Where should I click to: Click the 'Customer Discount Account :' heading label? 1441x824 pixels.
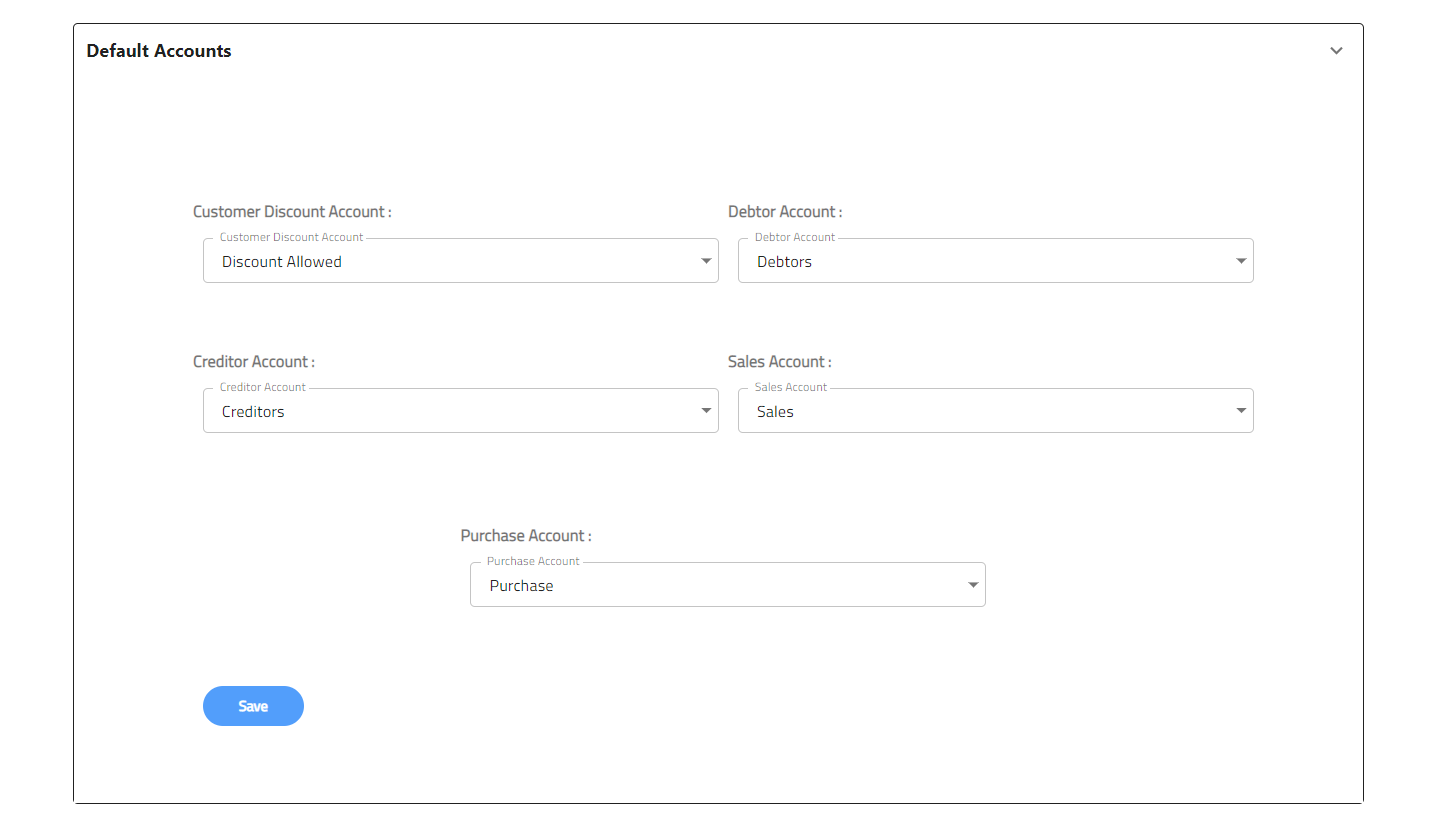(x=292, y=212)
